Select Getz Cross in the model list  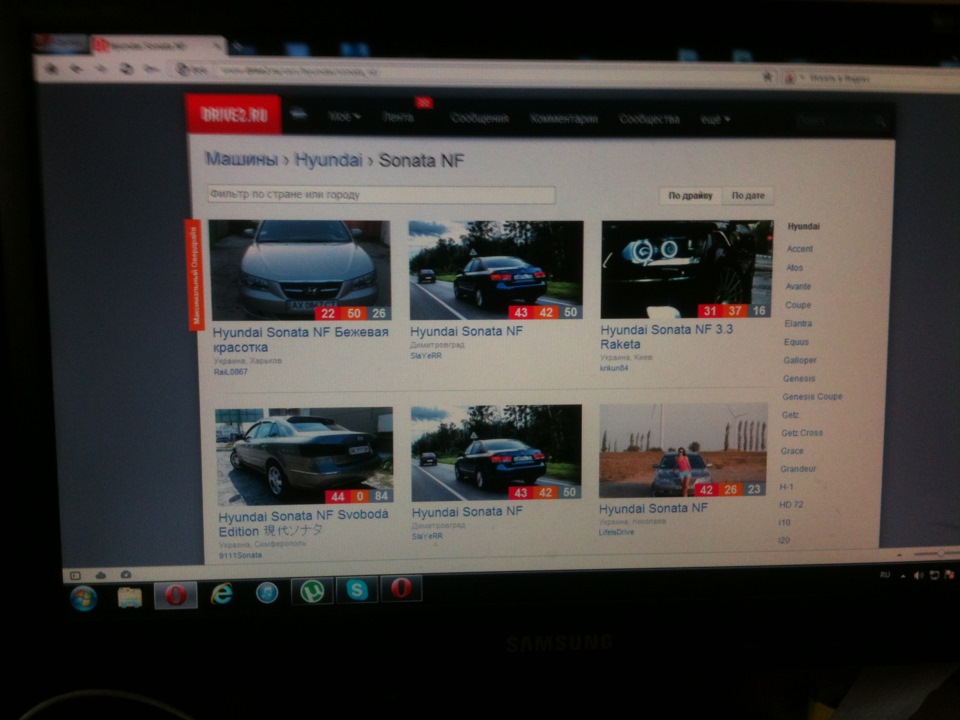click(x=802, y=432)
